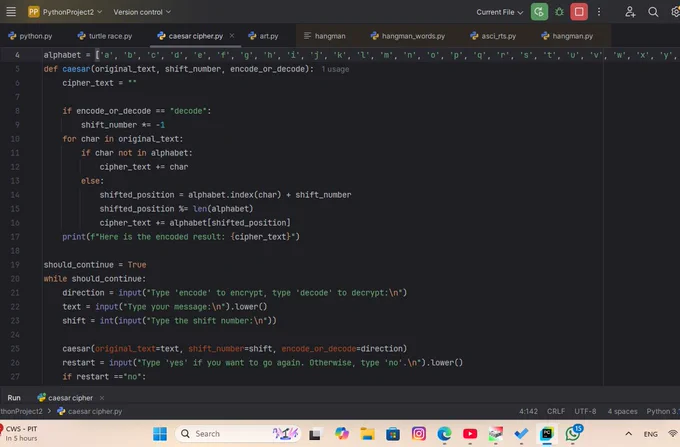
Task: Open the Windows Start menu
Action: click(x=160, y=433)
